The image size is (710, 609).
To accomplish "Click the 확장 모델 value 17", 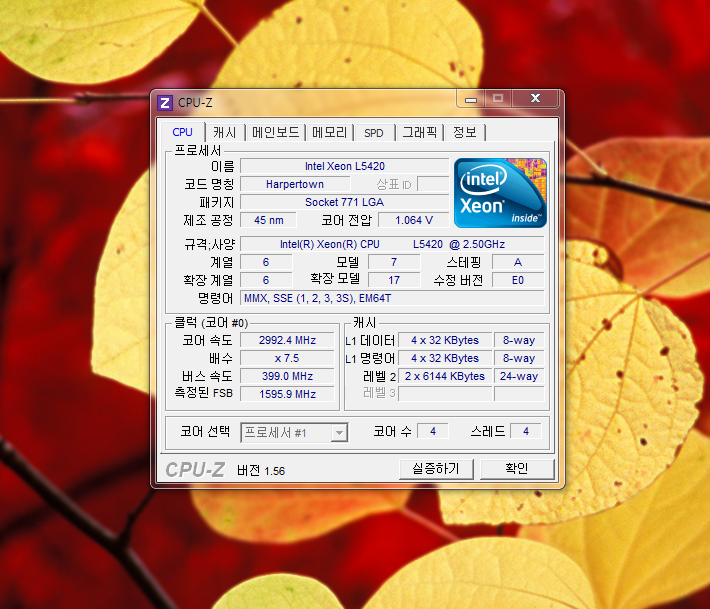I will 394,280.
